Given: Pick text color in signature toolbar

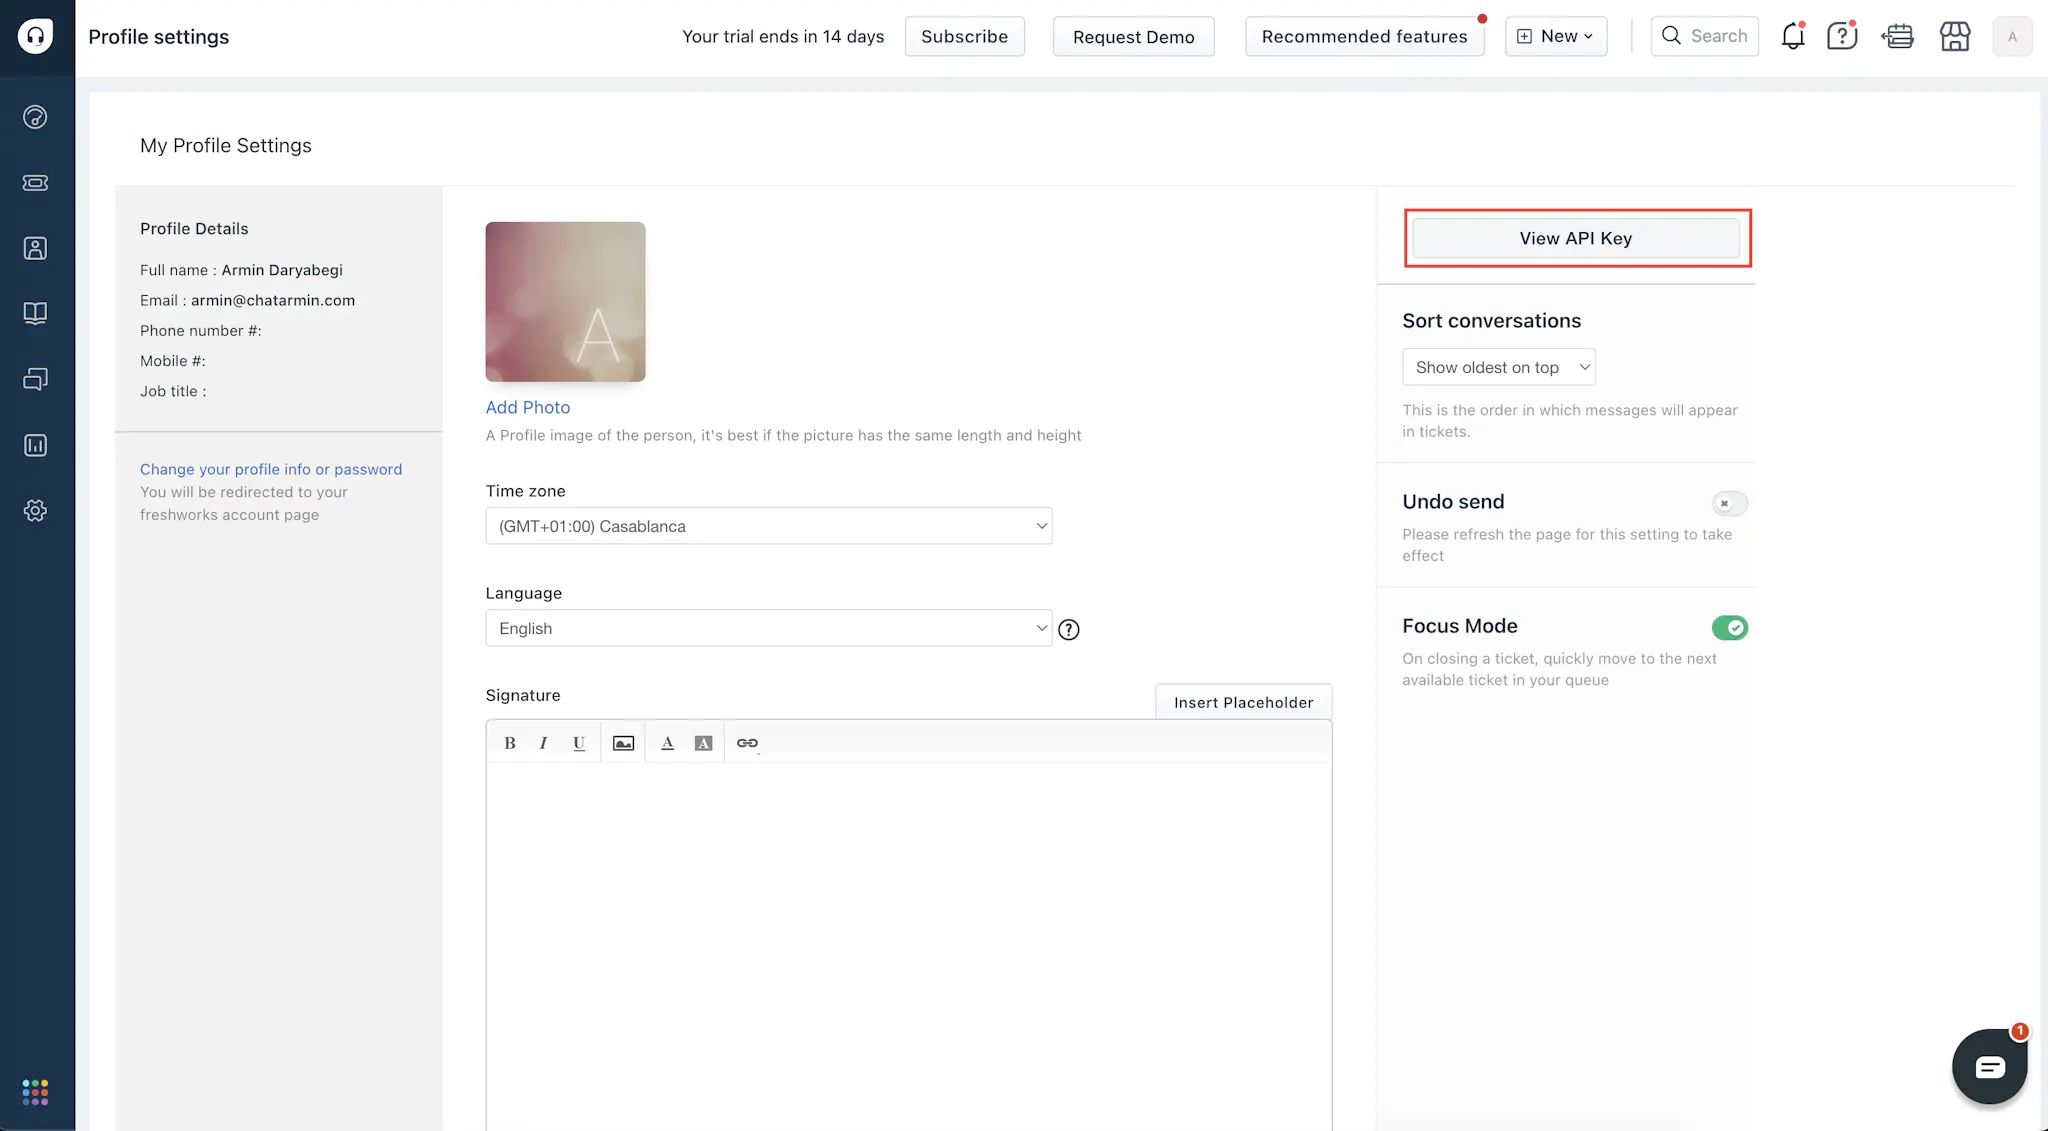Looking at the screenshot, I should pyautogui.click(x=667, y=743).
